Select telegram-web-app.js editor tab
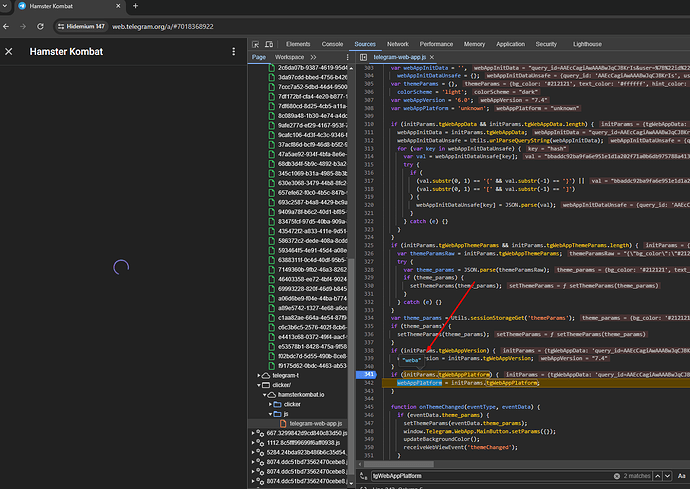This screenshot has height=489, width=690. (400, 57)
